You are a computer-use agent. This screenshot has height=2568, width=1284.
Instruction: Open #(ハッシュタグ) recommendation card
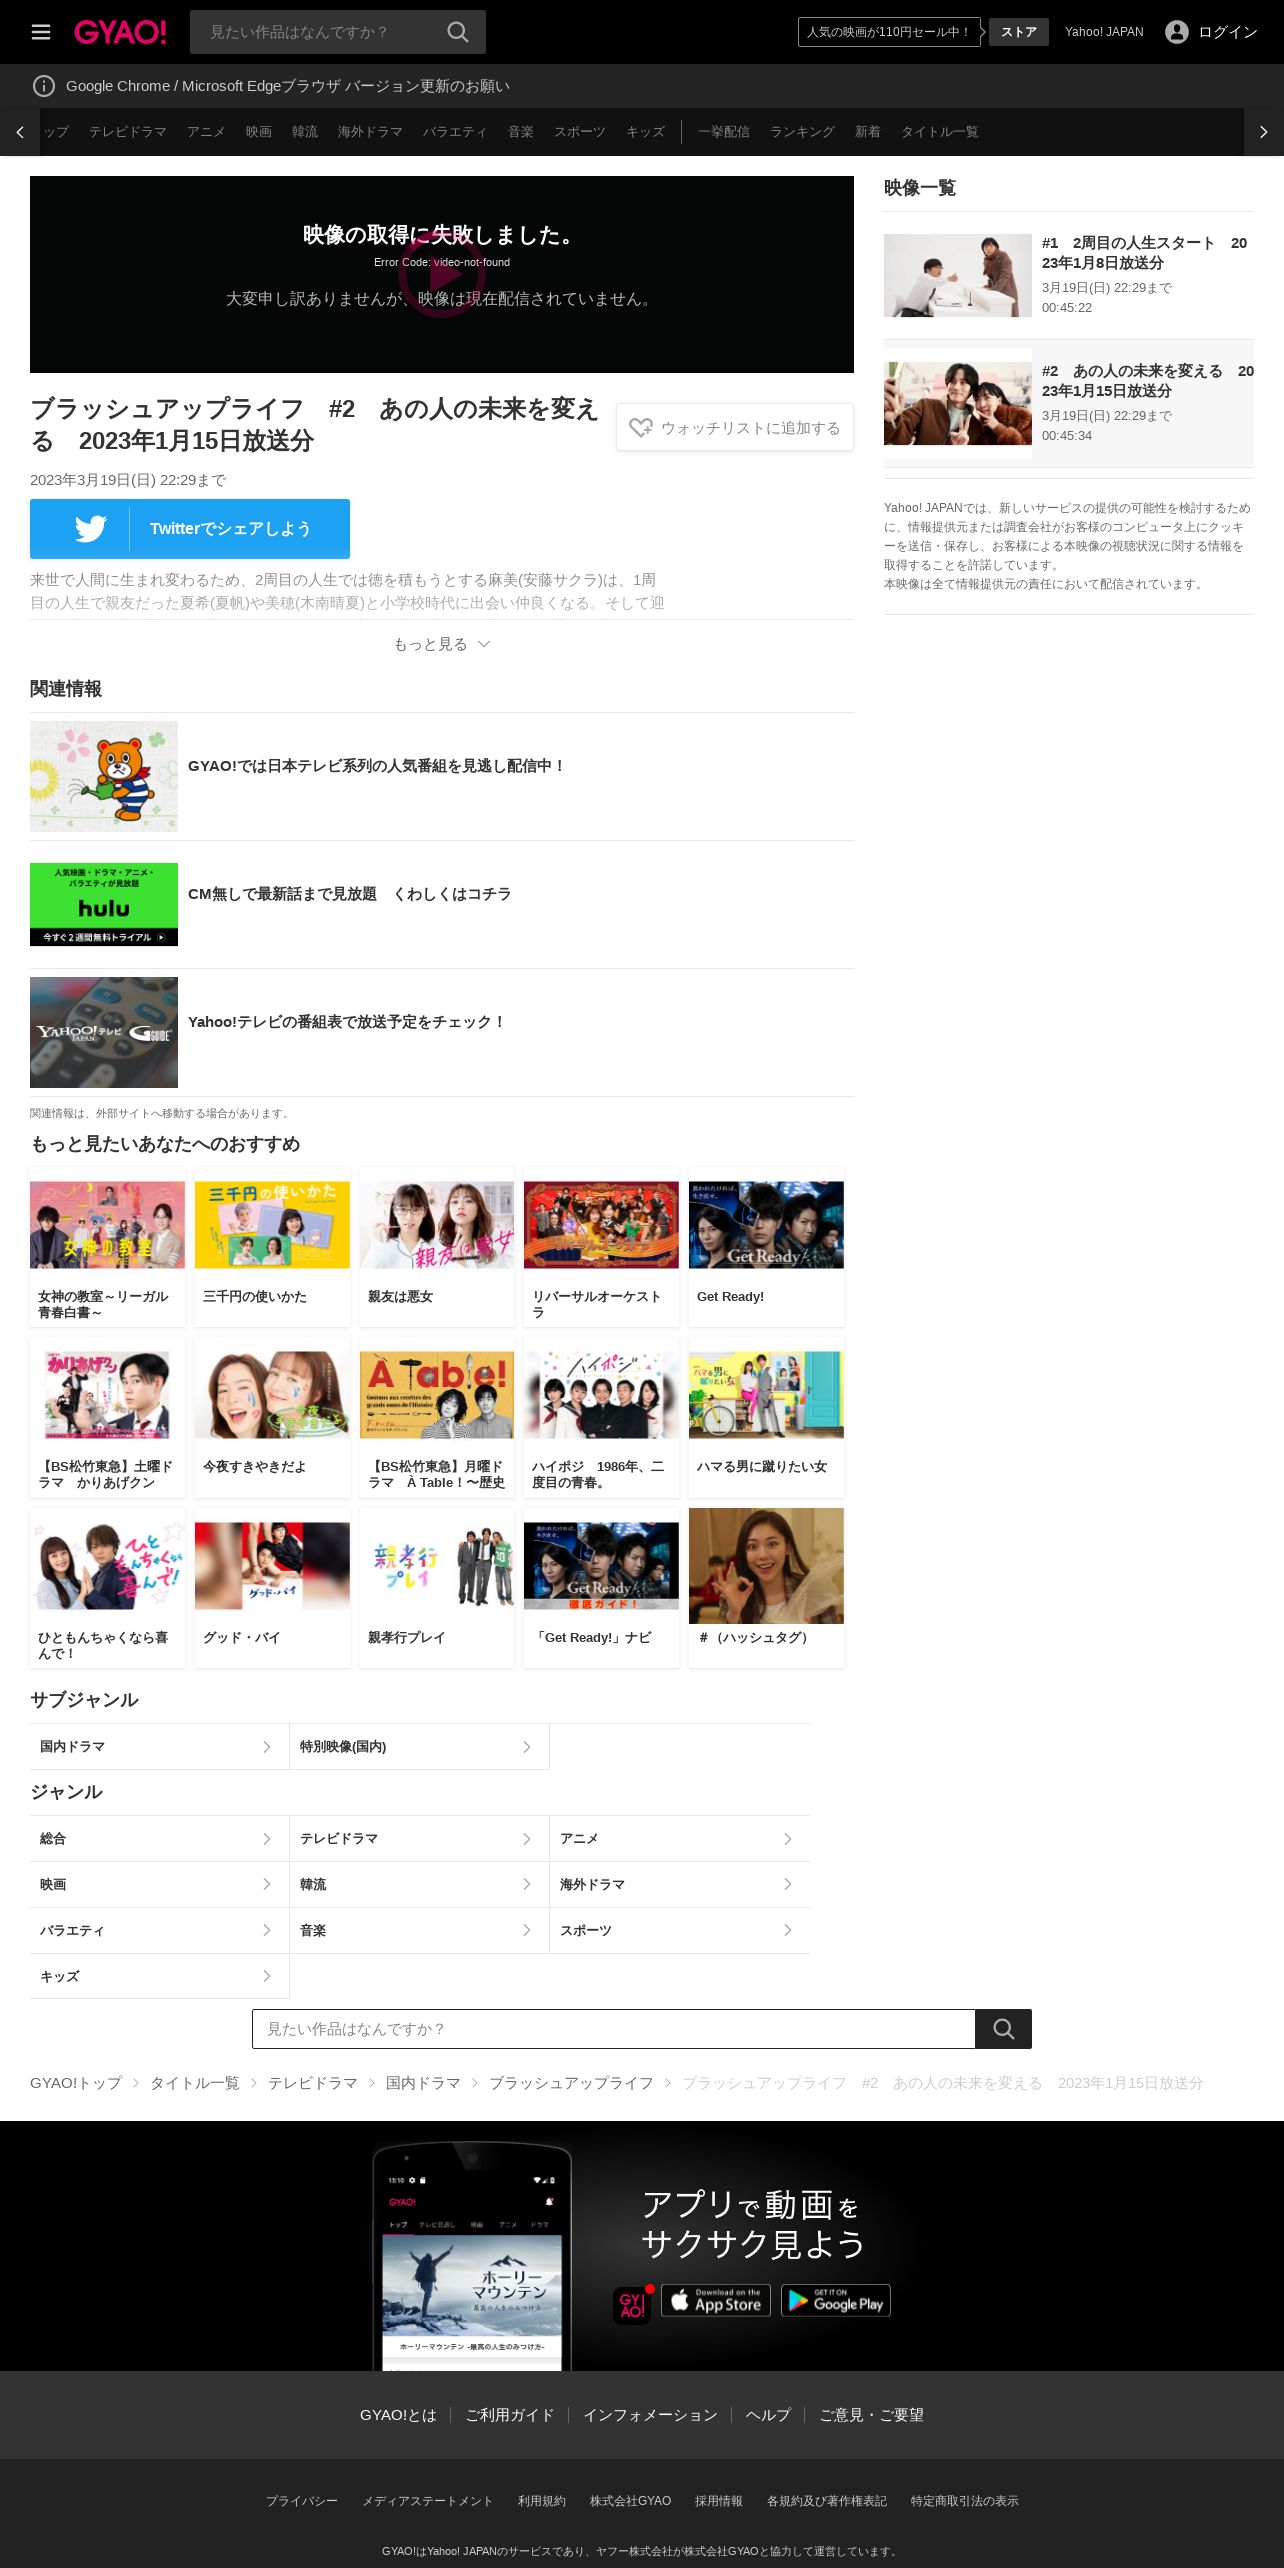click(x=766, y=1588)
